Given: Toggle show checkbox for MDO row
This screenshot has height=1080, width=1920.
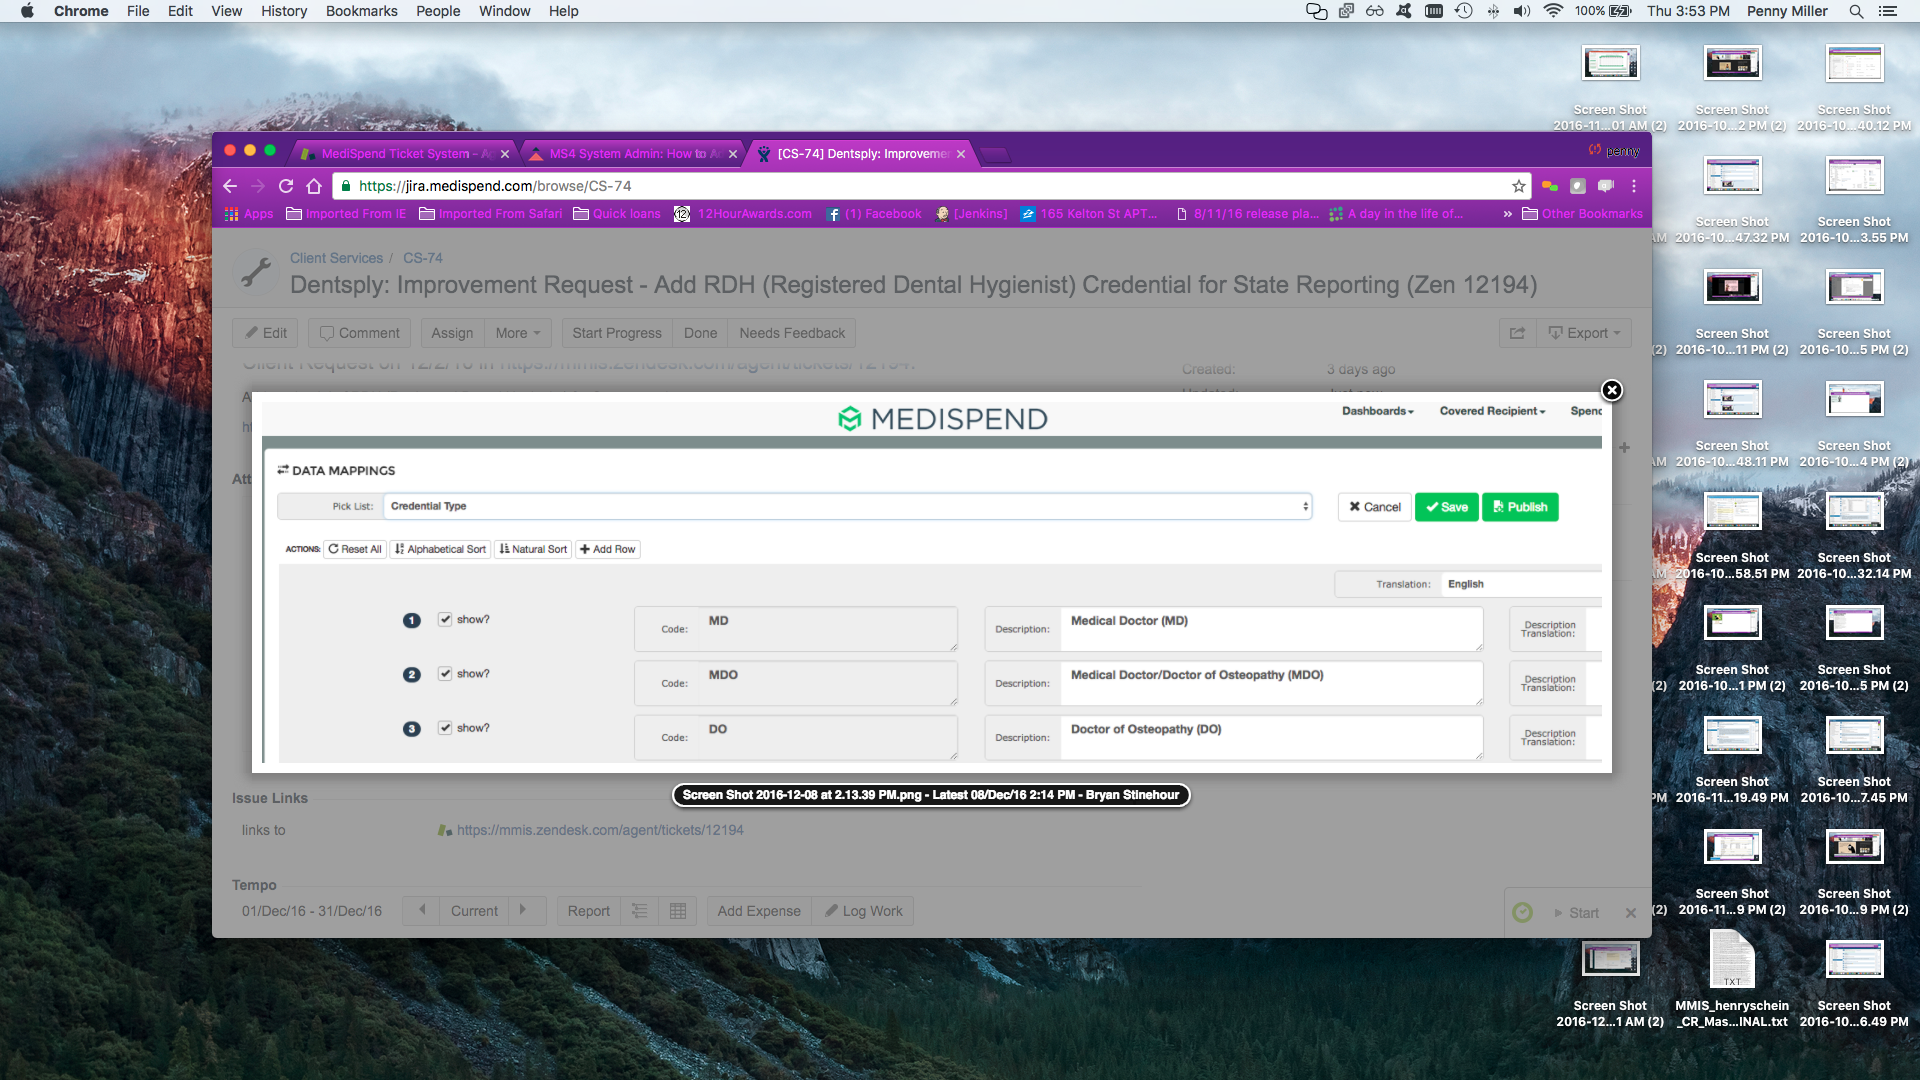Looking at the screenshot, I should coord(445,673).
